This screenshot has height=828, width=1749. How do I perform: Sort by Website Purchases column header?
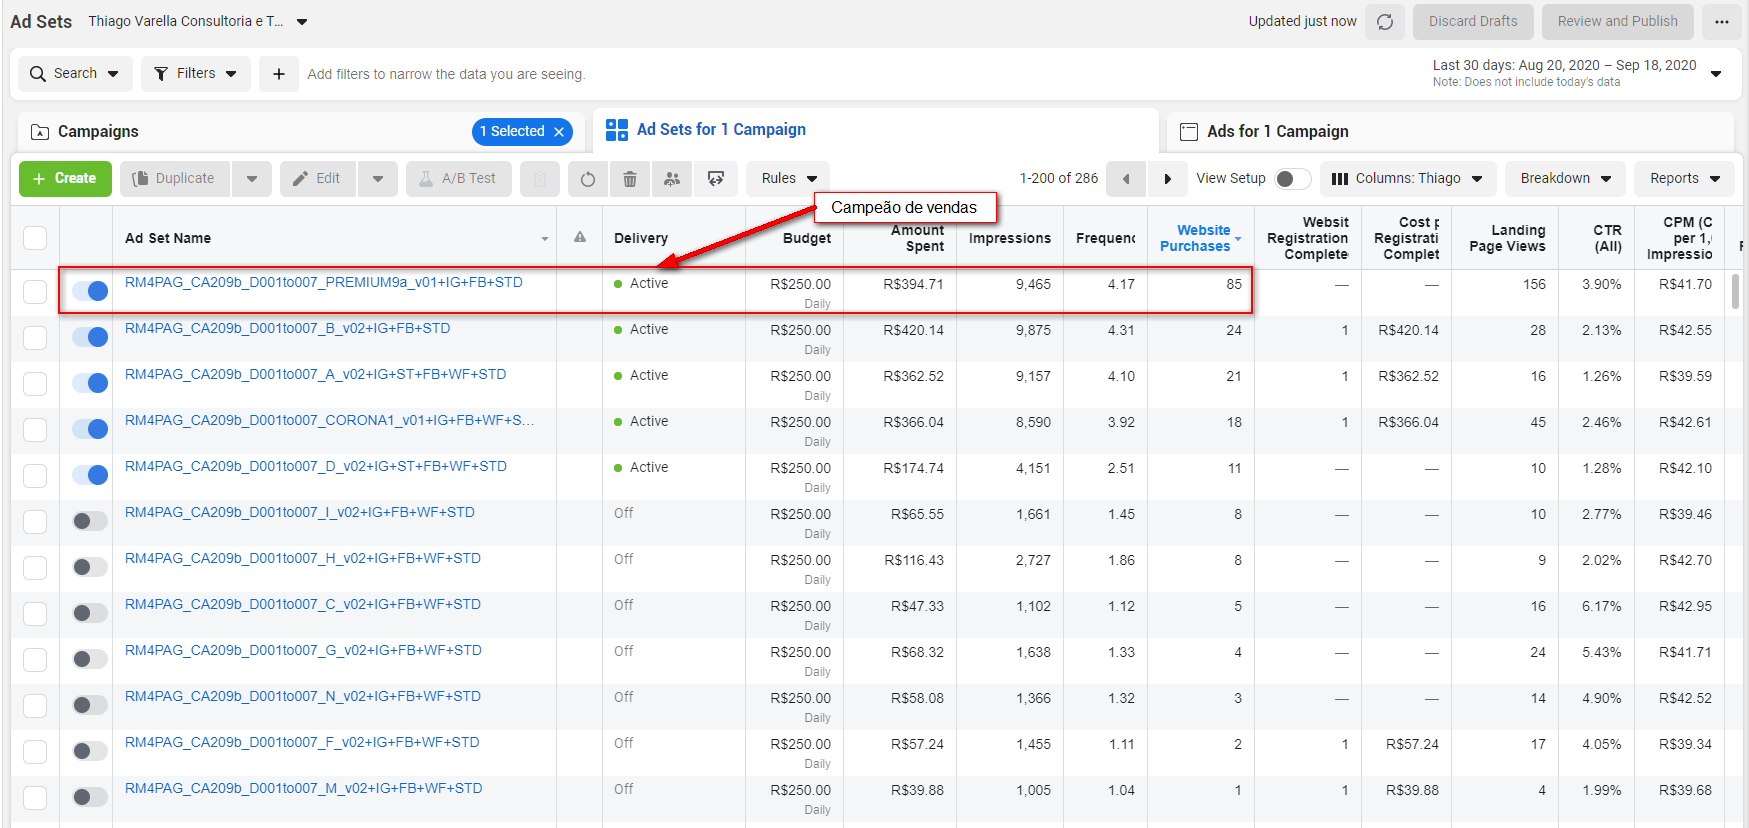pos(1195,238)
